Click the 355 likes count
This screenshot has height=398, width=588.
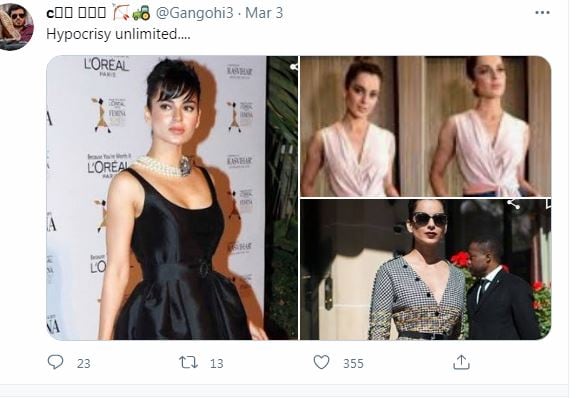pos(353,363)
